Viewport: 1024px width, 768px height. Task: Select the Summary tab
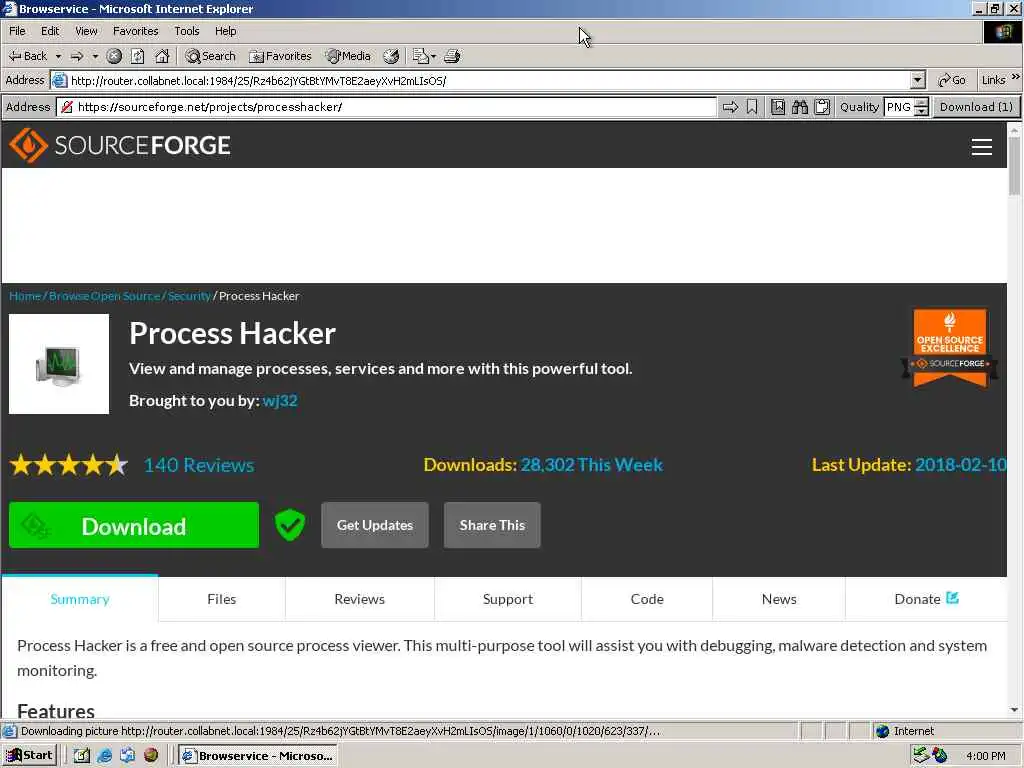80,599
